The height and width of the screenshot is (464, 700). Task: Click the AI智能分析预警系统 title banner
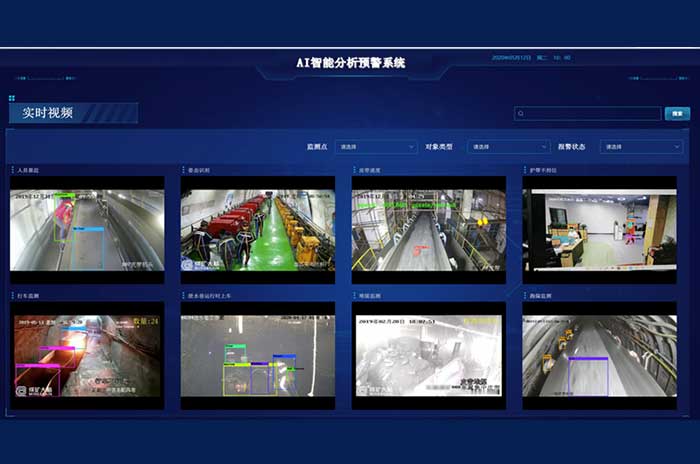(350, 62)
